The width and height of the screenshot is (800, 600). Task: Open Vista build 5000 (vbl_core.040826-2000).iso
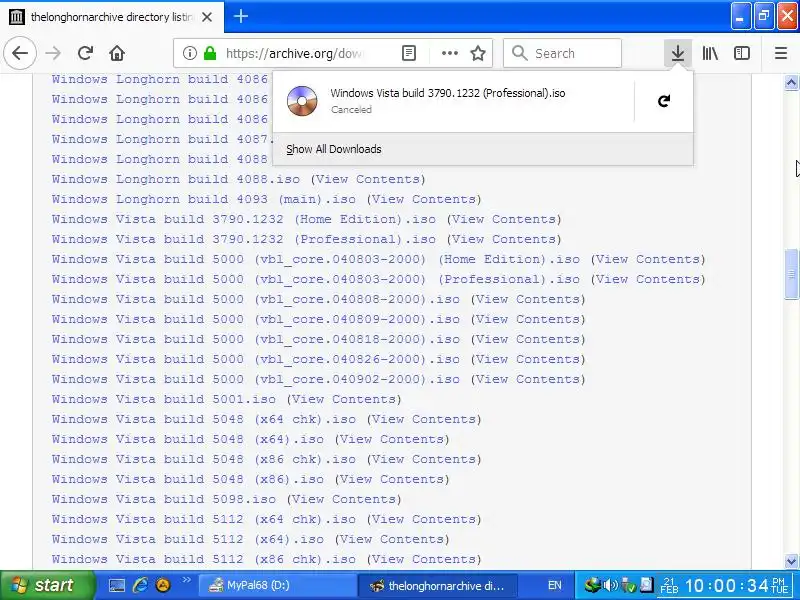tap(256, 359)
